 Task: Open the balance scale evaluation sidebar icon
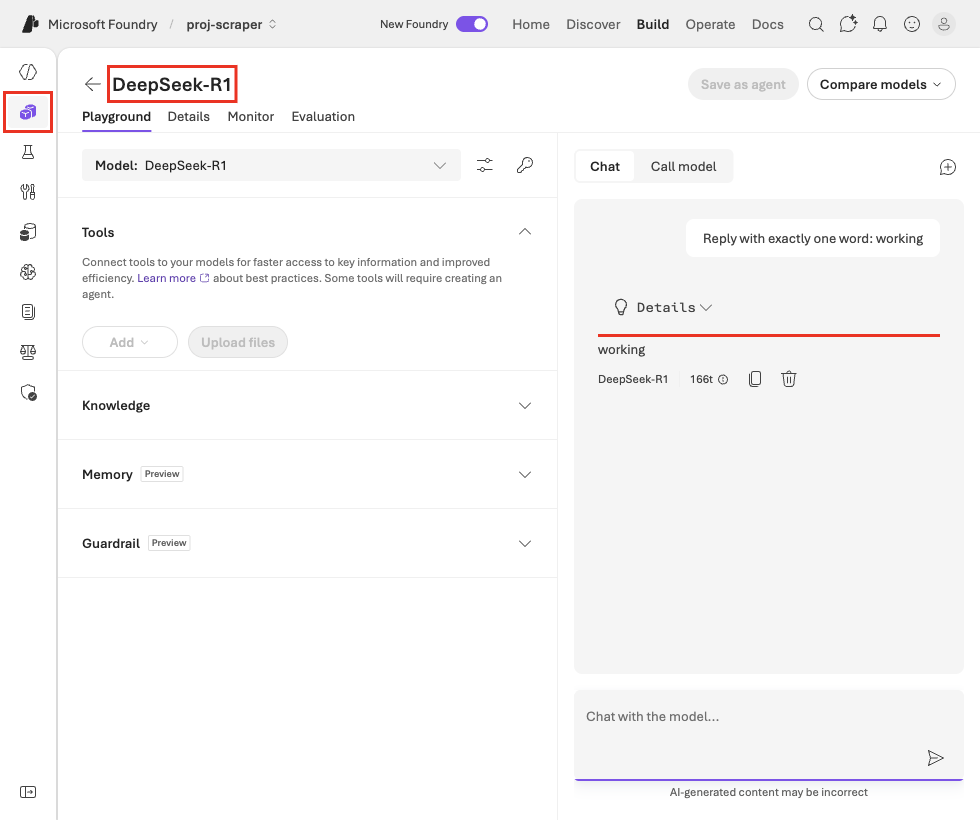point(28,352)
